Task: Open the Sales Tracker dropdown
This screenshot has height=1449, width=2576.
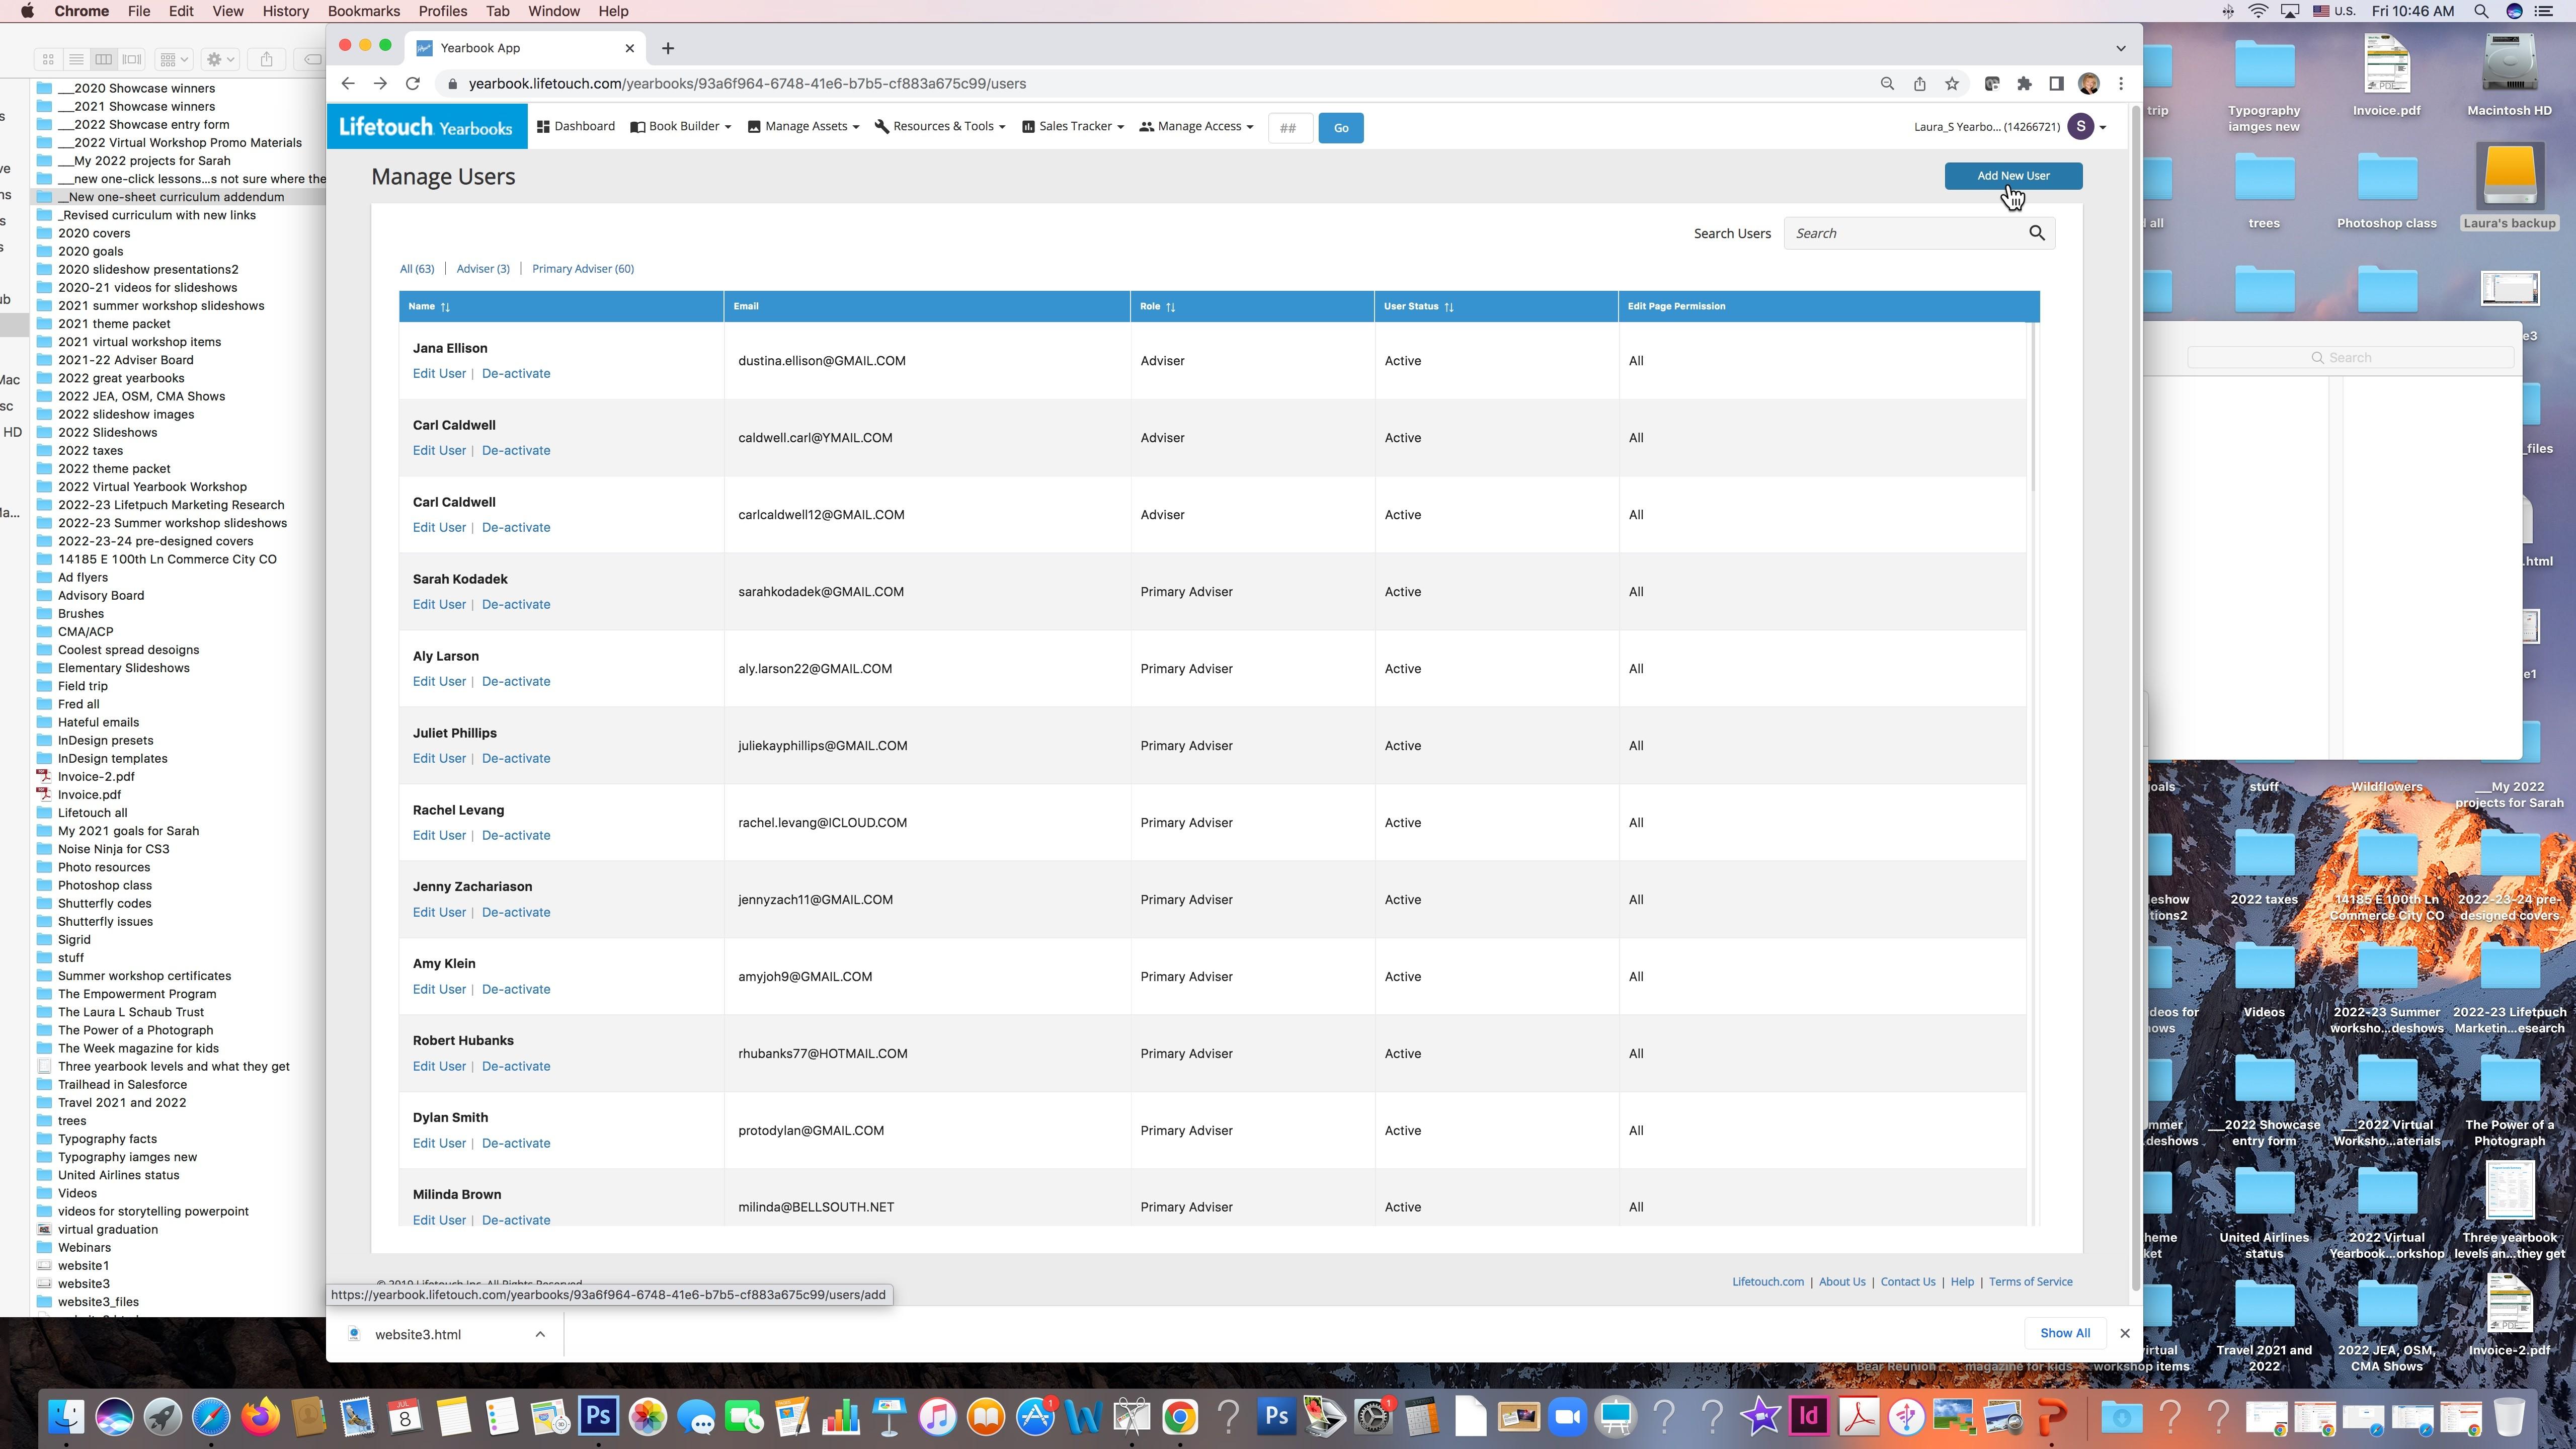Action: tap(1073, 127)
